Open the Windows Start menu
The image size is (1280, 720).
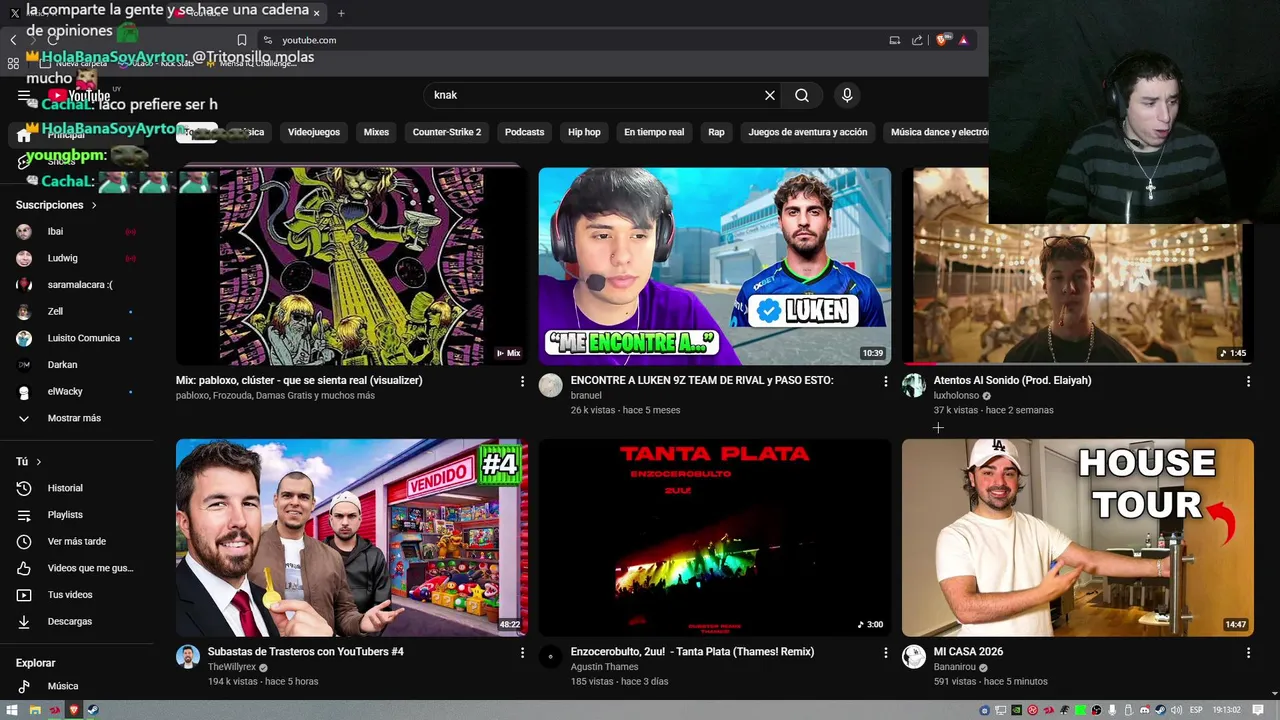[x=13, y=710]
